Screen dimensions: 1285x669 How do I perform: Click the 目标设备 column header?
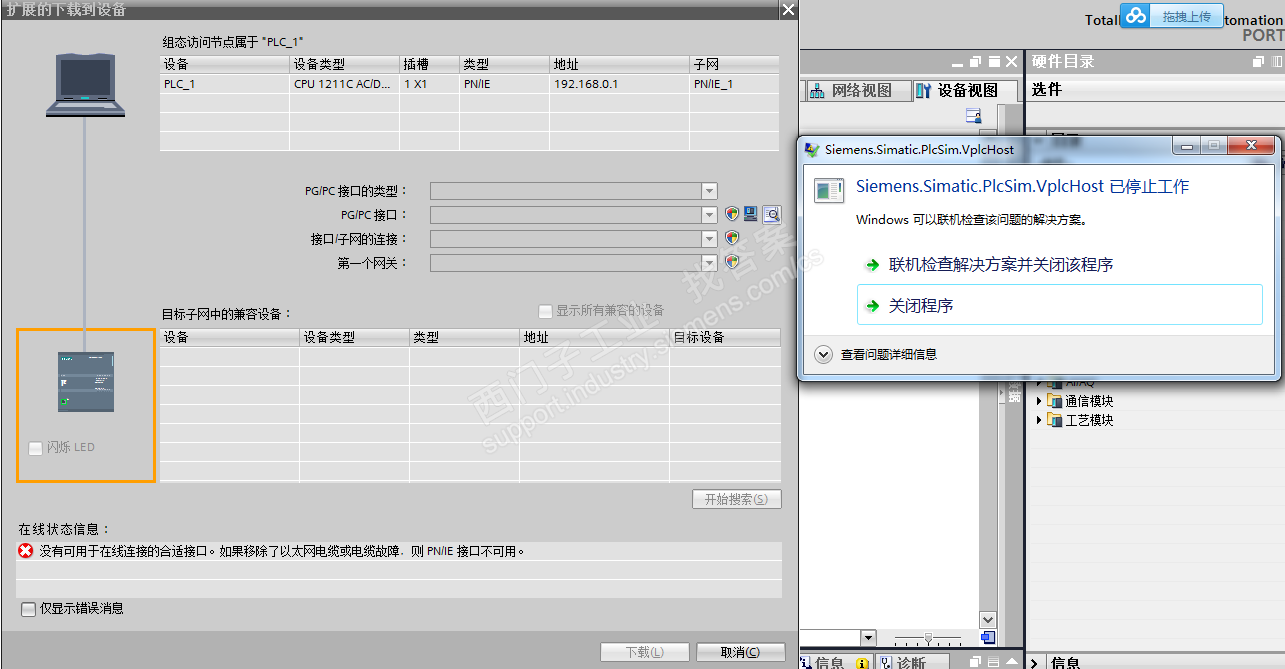(724, 338)
